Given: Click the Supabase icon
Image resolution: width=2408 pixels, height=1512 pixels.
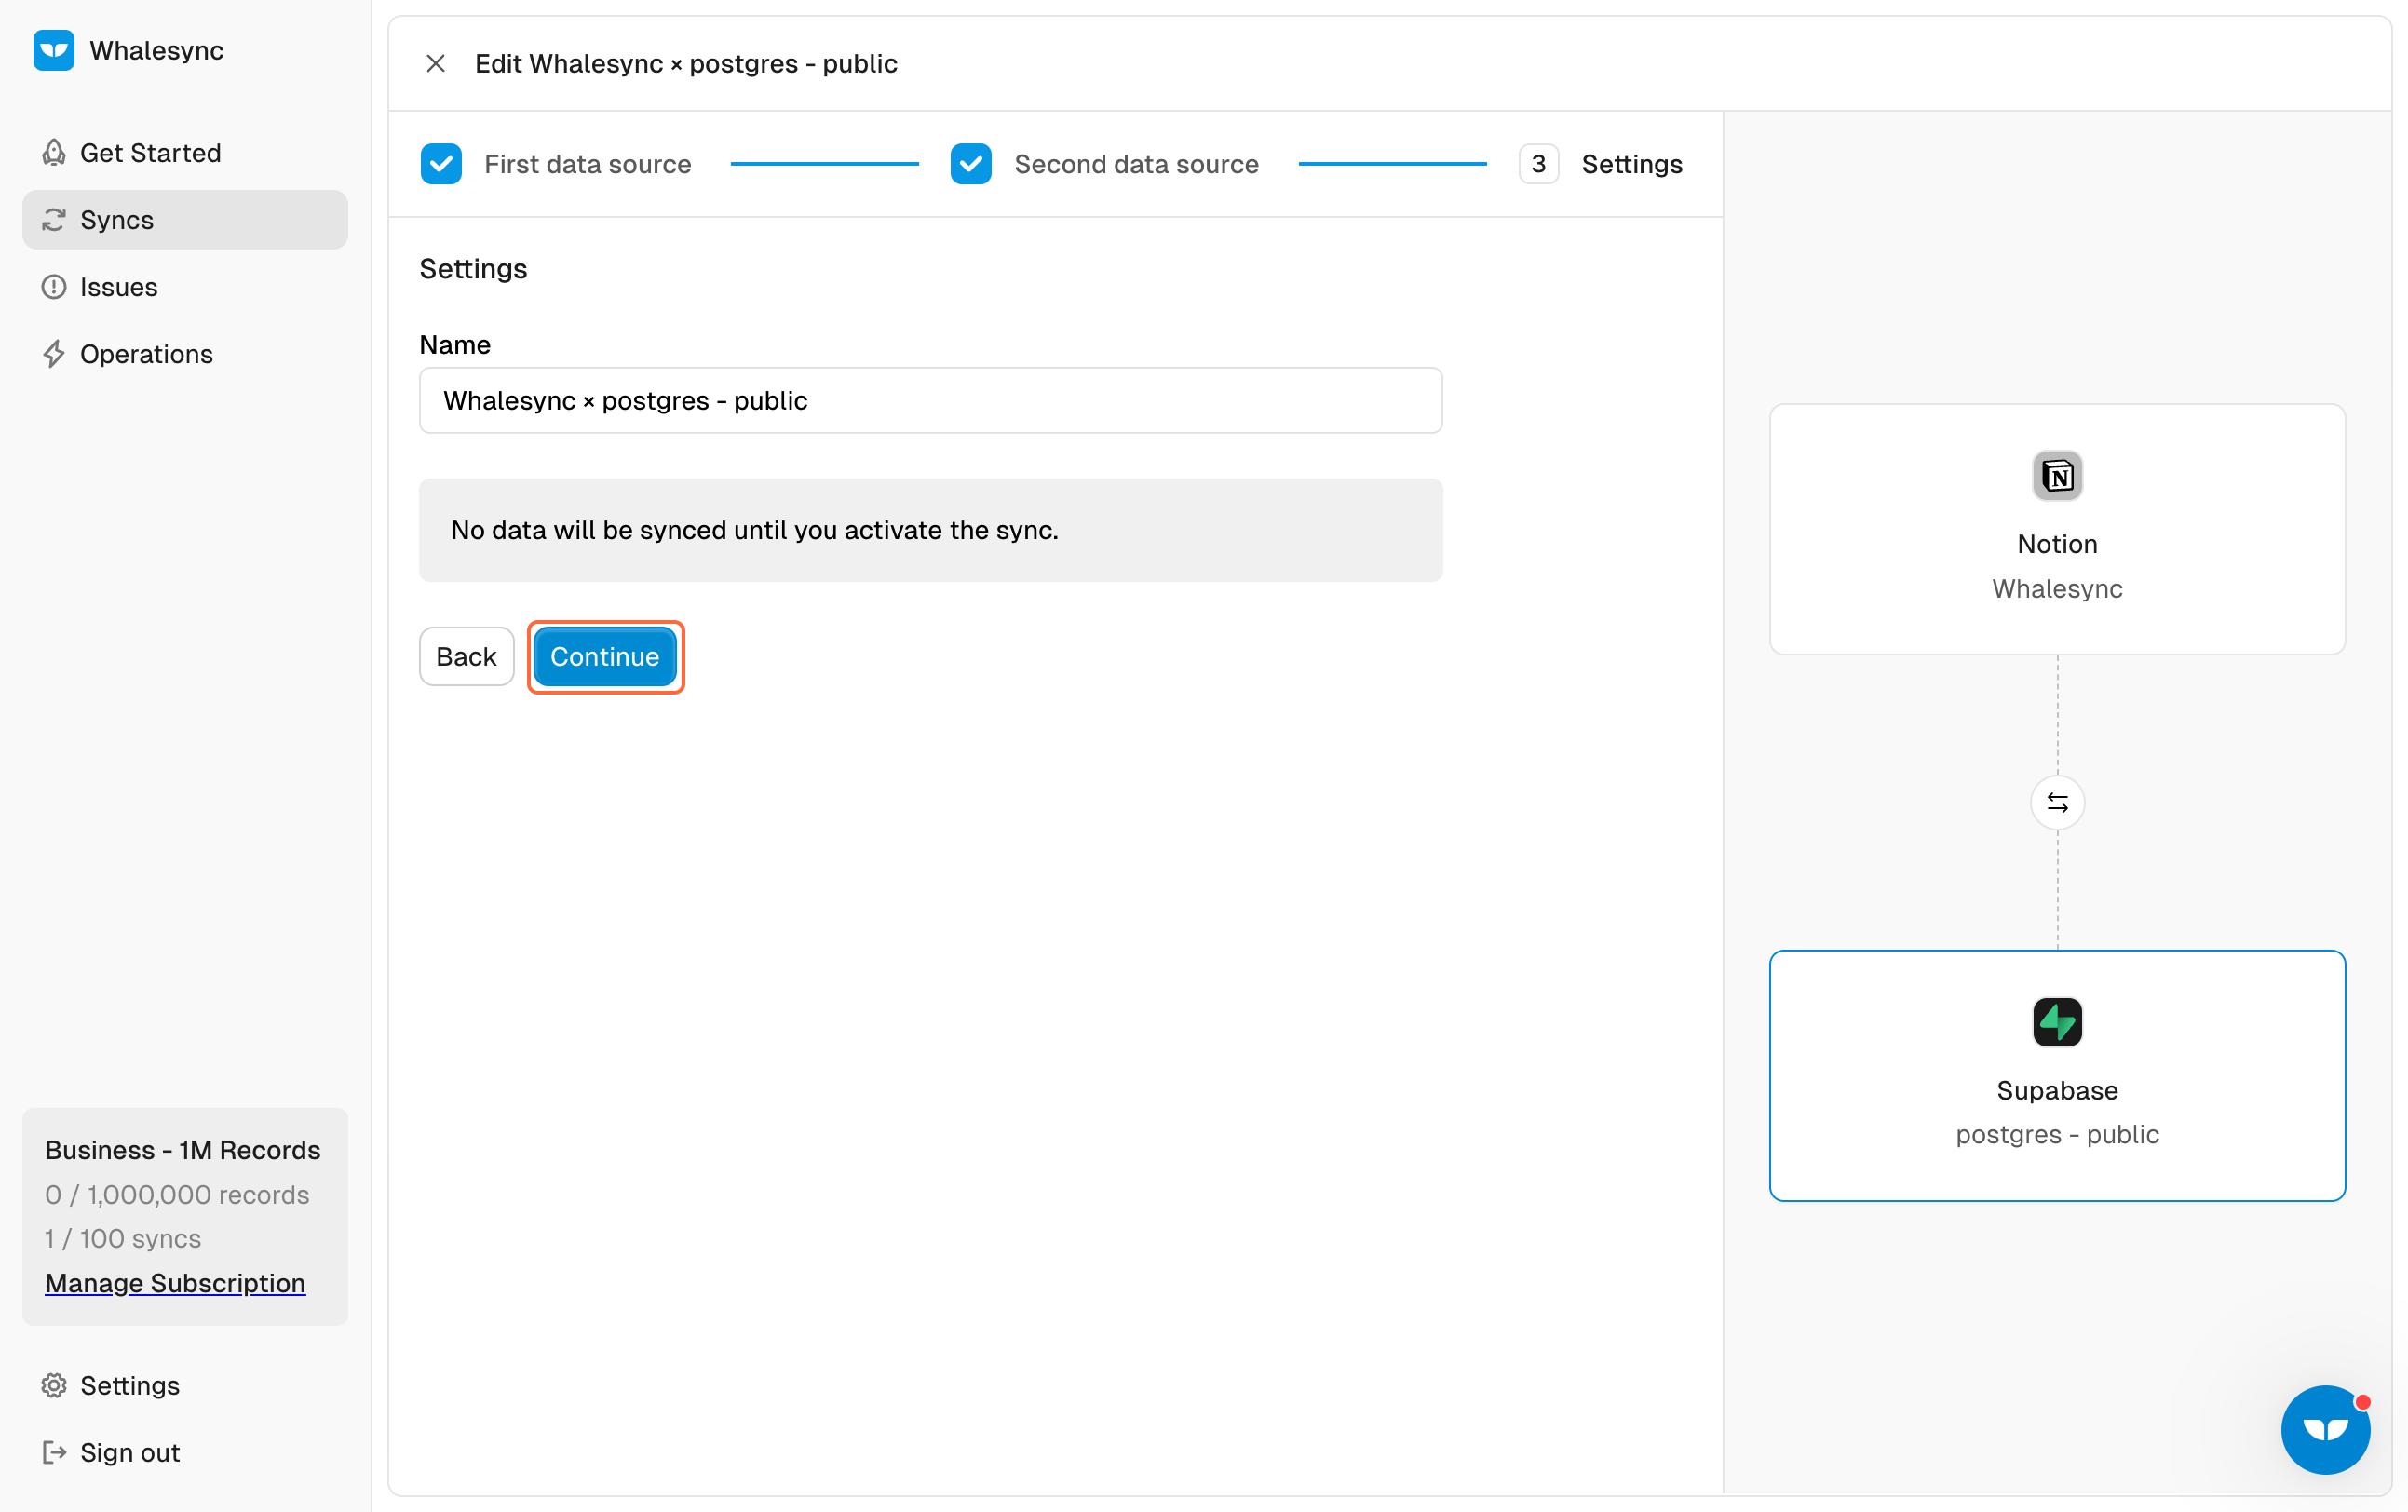Looking at the screenshot, I should (x=2057, y=1022).
